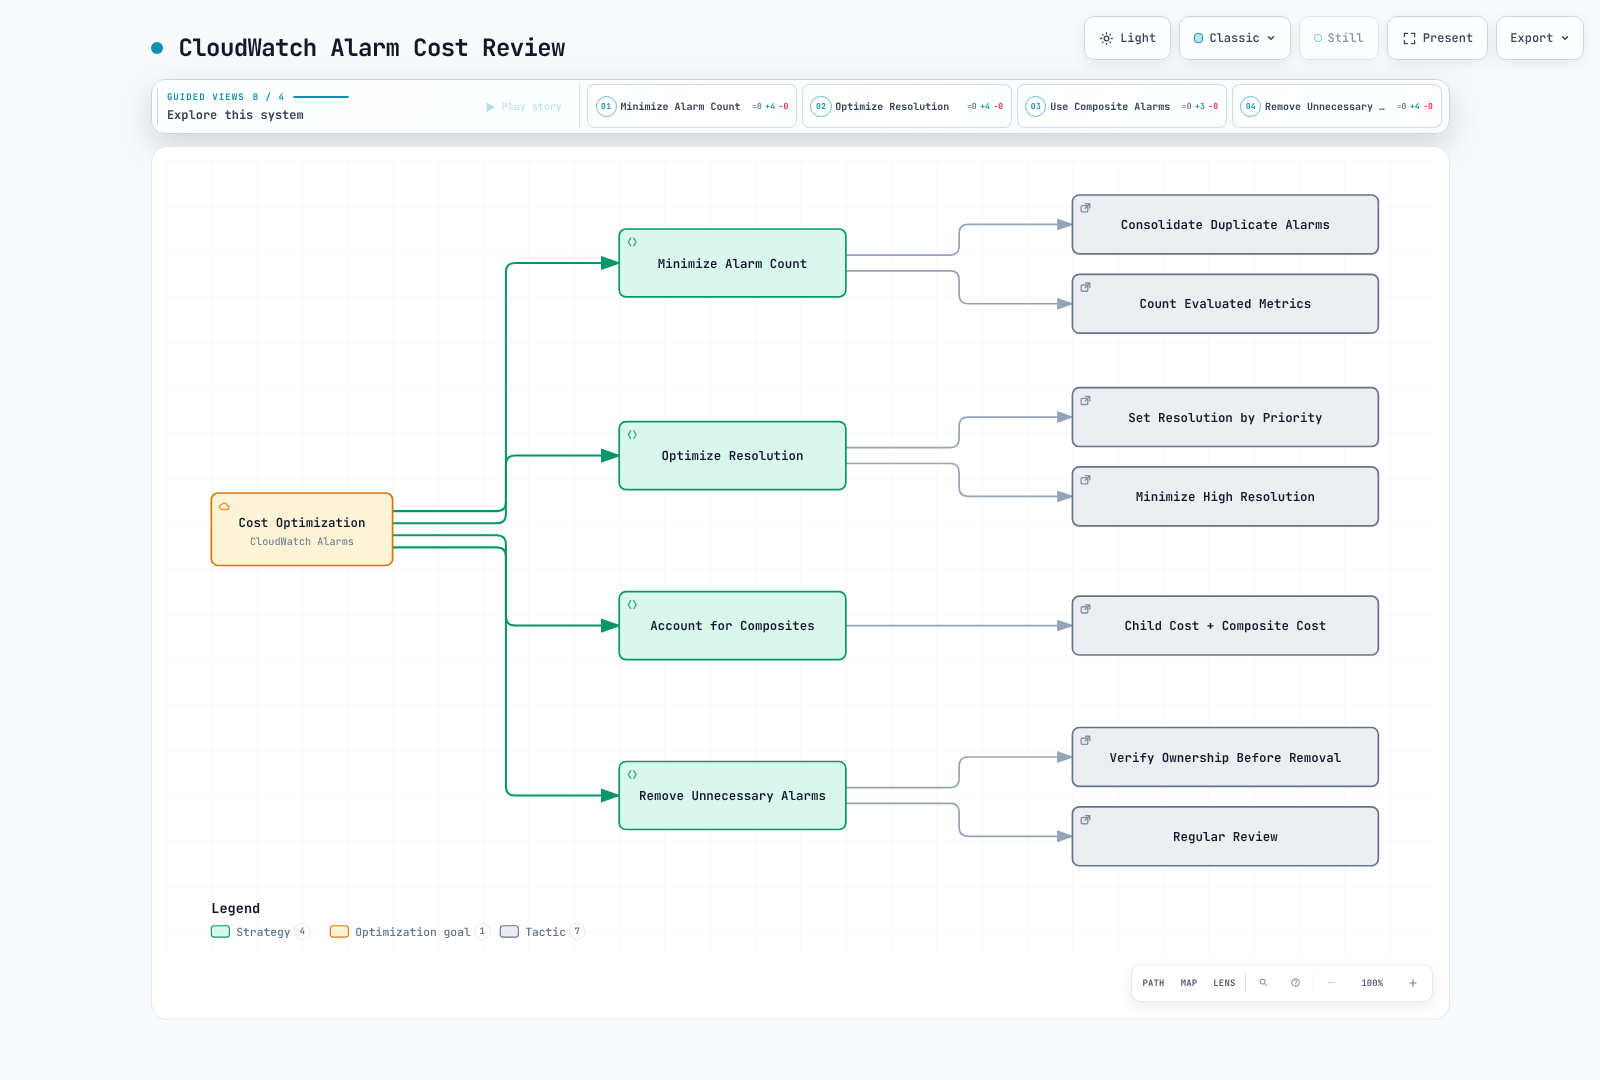Activate LENS mode in canvas toolbar
The width and height of the screenshot is (1600, 1080).
click(1224, 983)
